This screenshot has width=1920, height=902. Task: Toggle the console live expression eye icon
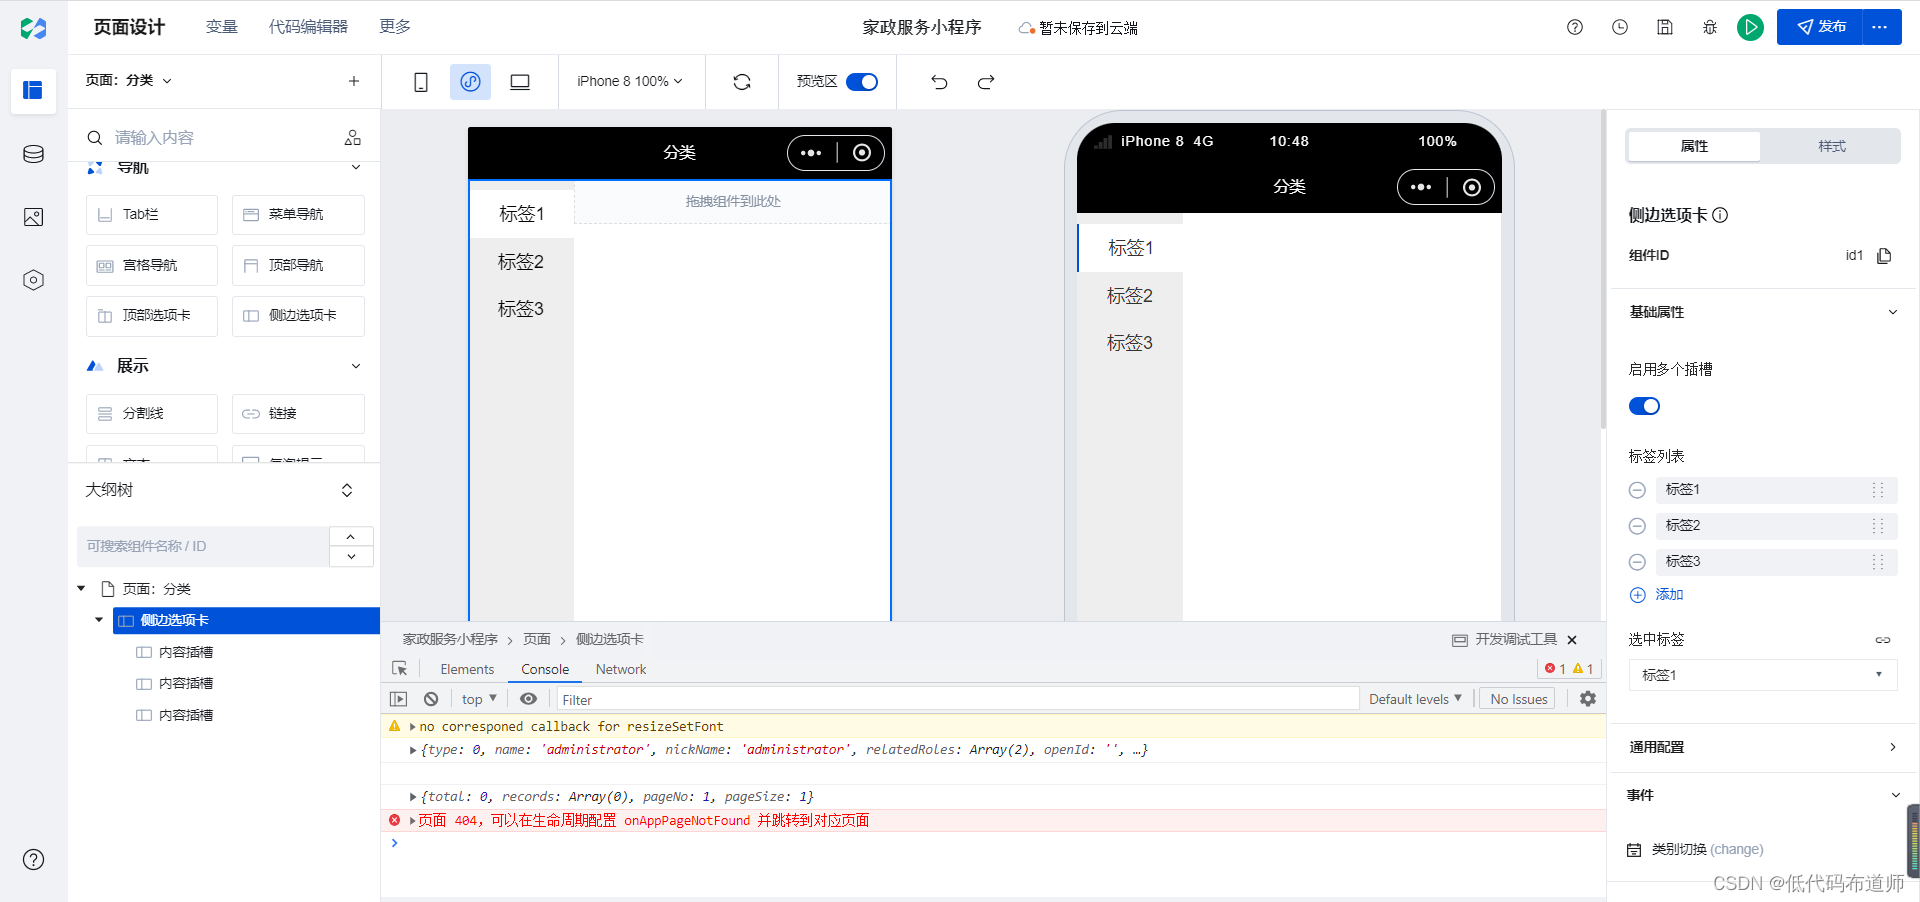point(528,699)
